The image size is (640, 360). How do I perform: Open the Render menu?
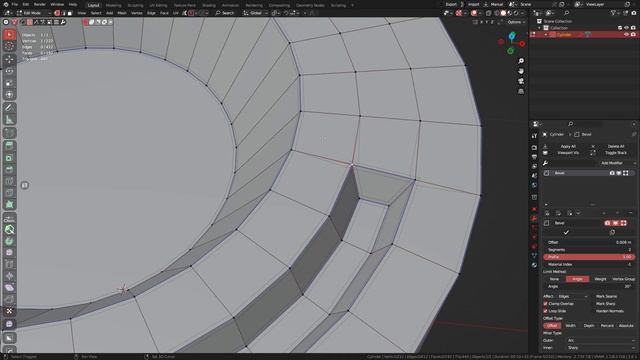pos(40,4)
